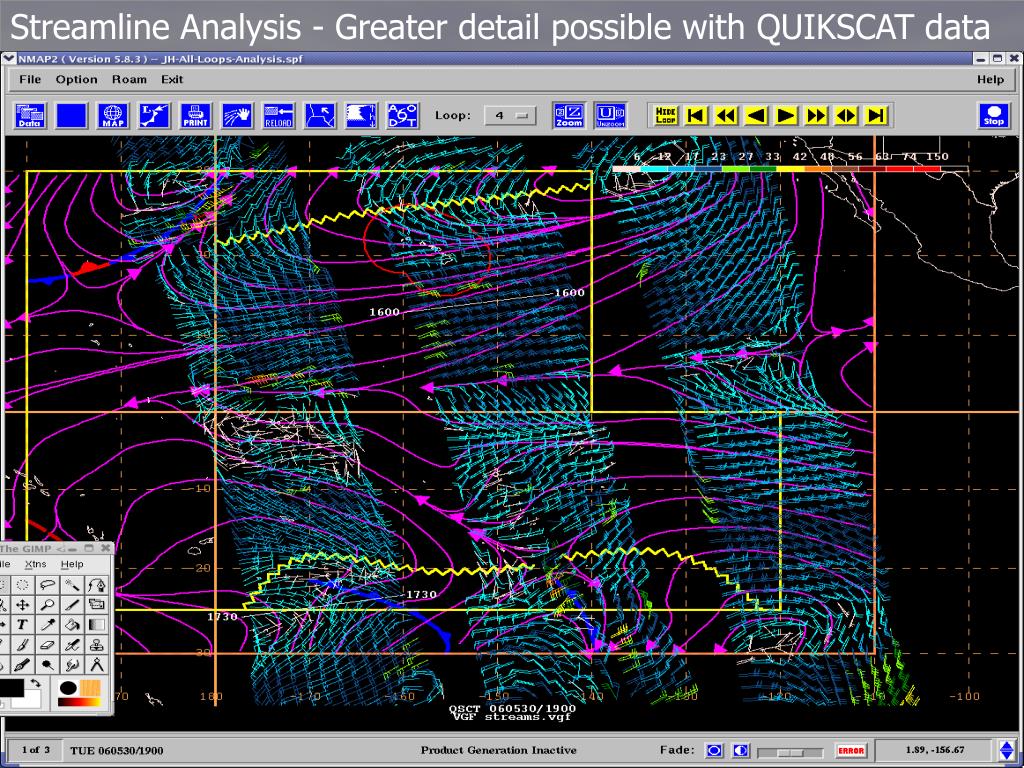Click the blank blue clear button
The image size is (1024, 768).
point(71,116)
